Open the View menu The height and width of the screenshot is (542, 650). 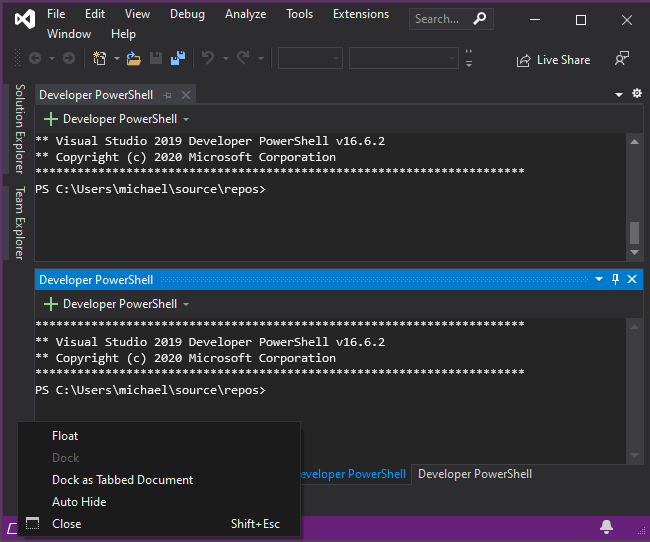137,14
